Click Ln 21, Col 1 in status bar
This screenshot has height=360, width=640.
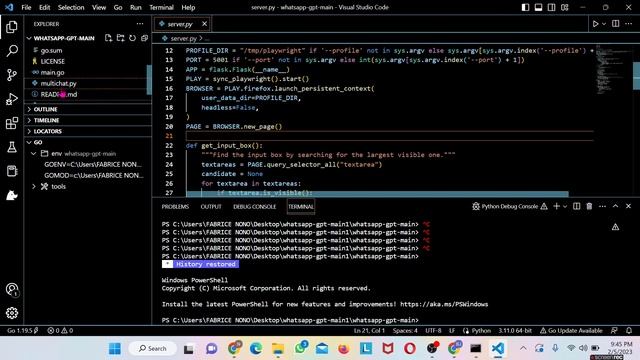369,331
